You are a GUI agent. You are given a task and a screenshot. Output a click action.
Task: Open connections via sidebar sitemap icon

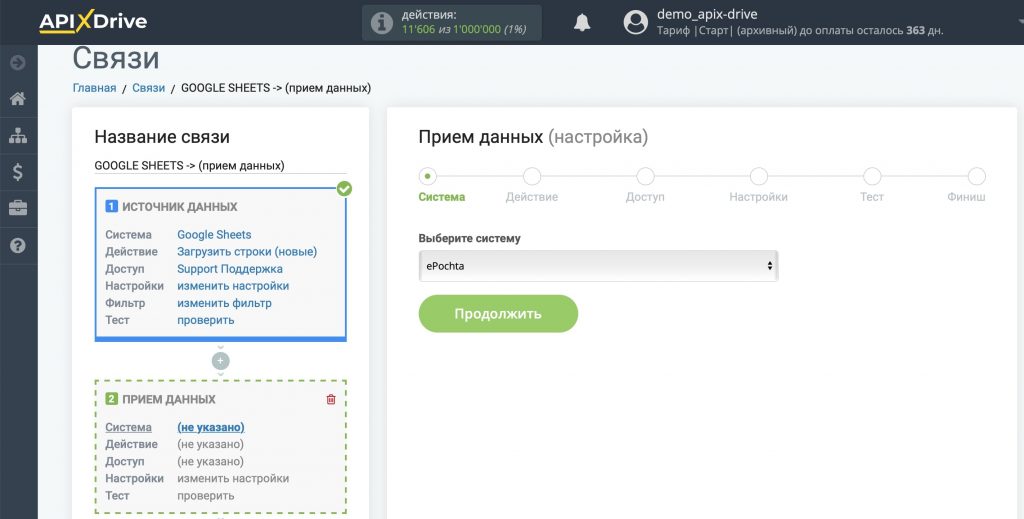(18, 135)
